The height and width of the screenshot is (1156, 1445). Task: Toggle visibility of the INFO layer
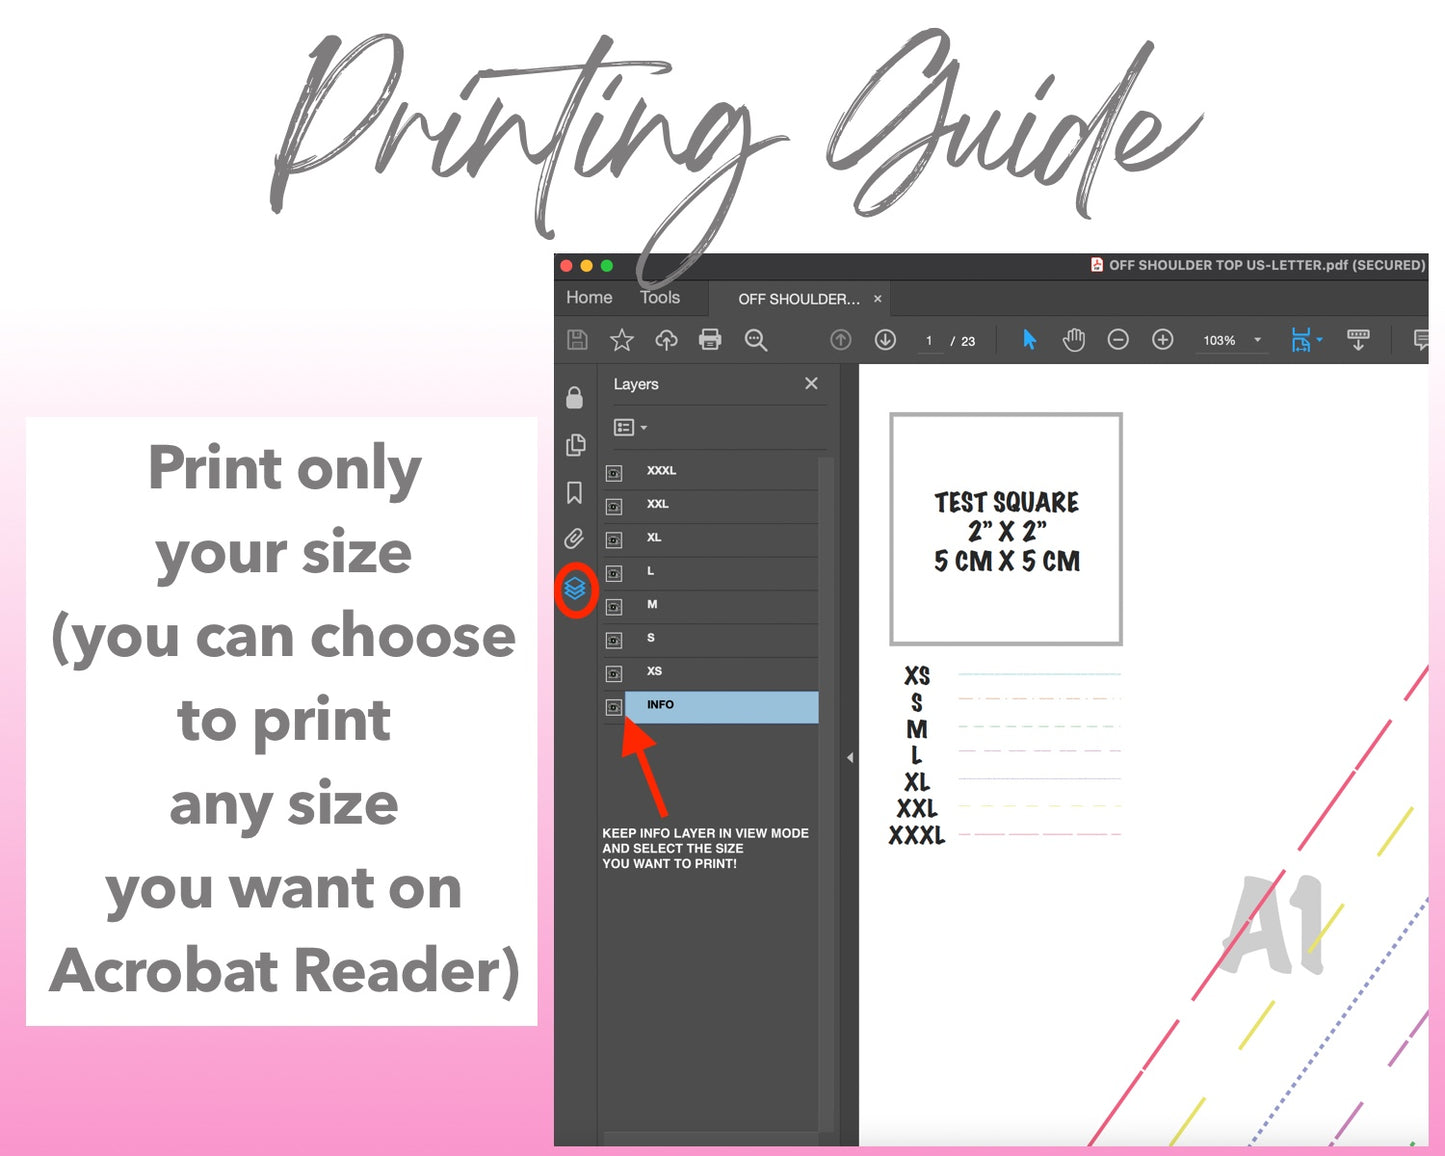coord(614,707)
